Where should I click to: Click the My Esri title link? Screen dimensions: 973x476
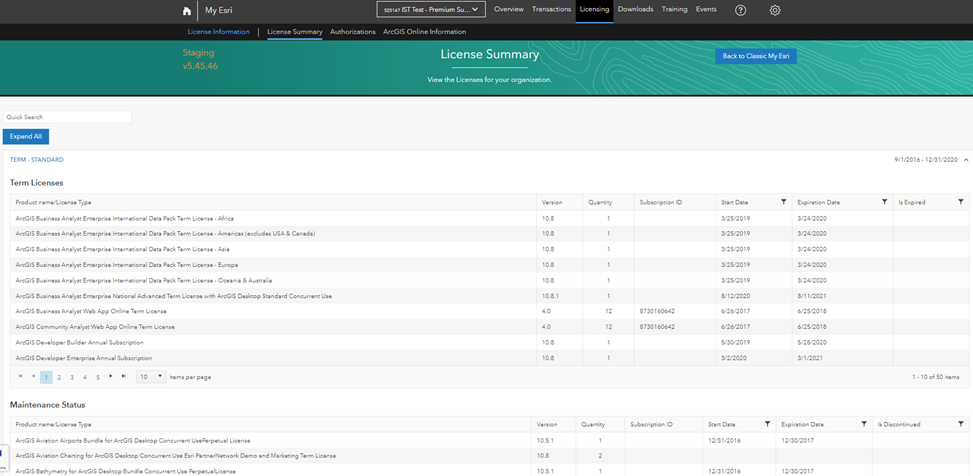click(x=218, y=11)
